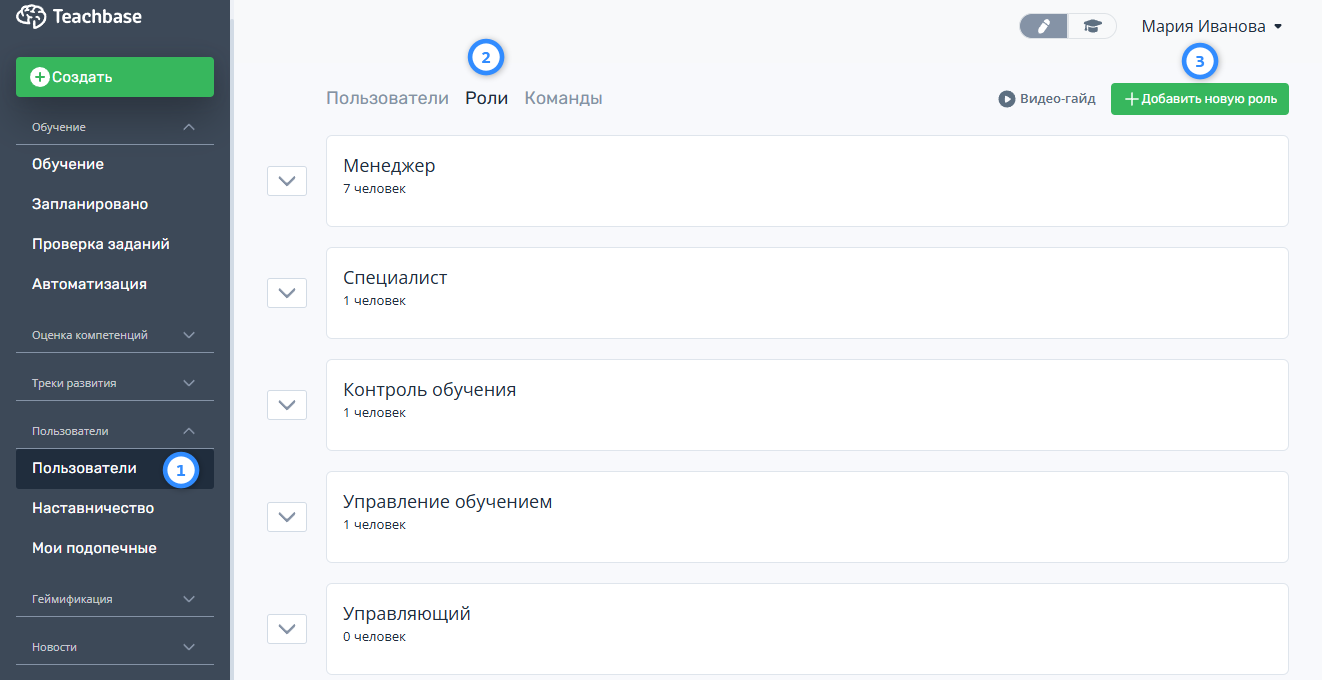
Task: Switch to graduation cap learner mode
Action: click(x=1092, y=27)
